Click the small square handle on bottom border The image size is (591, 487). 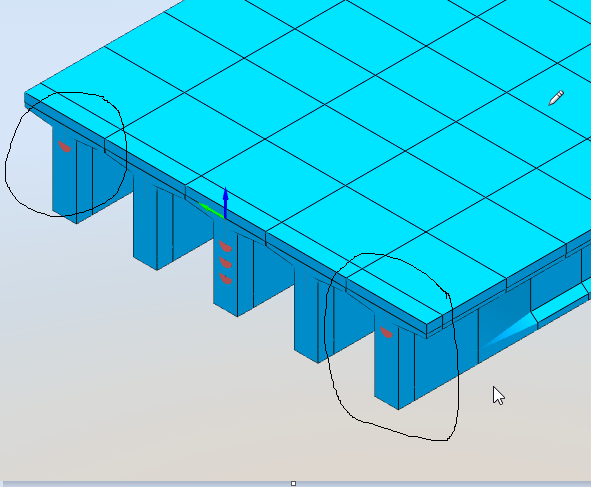(x=293, y=483)
